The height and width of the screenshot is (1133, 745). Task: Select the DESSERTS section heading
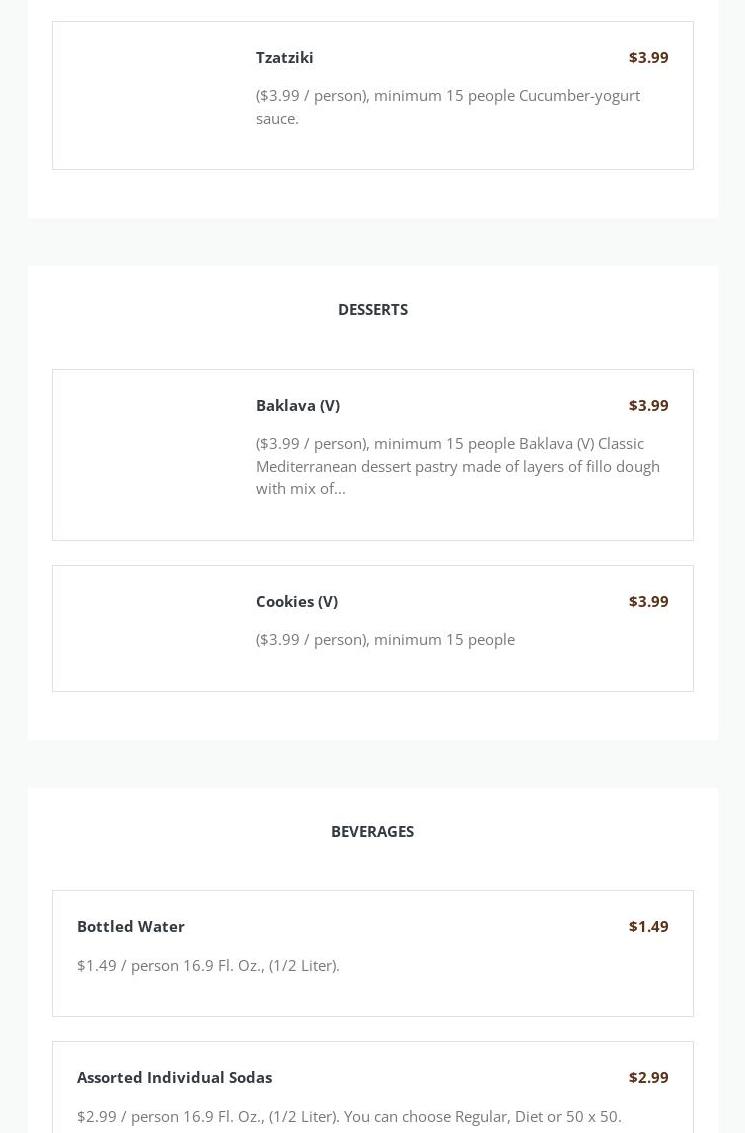click(372, 309)
